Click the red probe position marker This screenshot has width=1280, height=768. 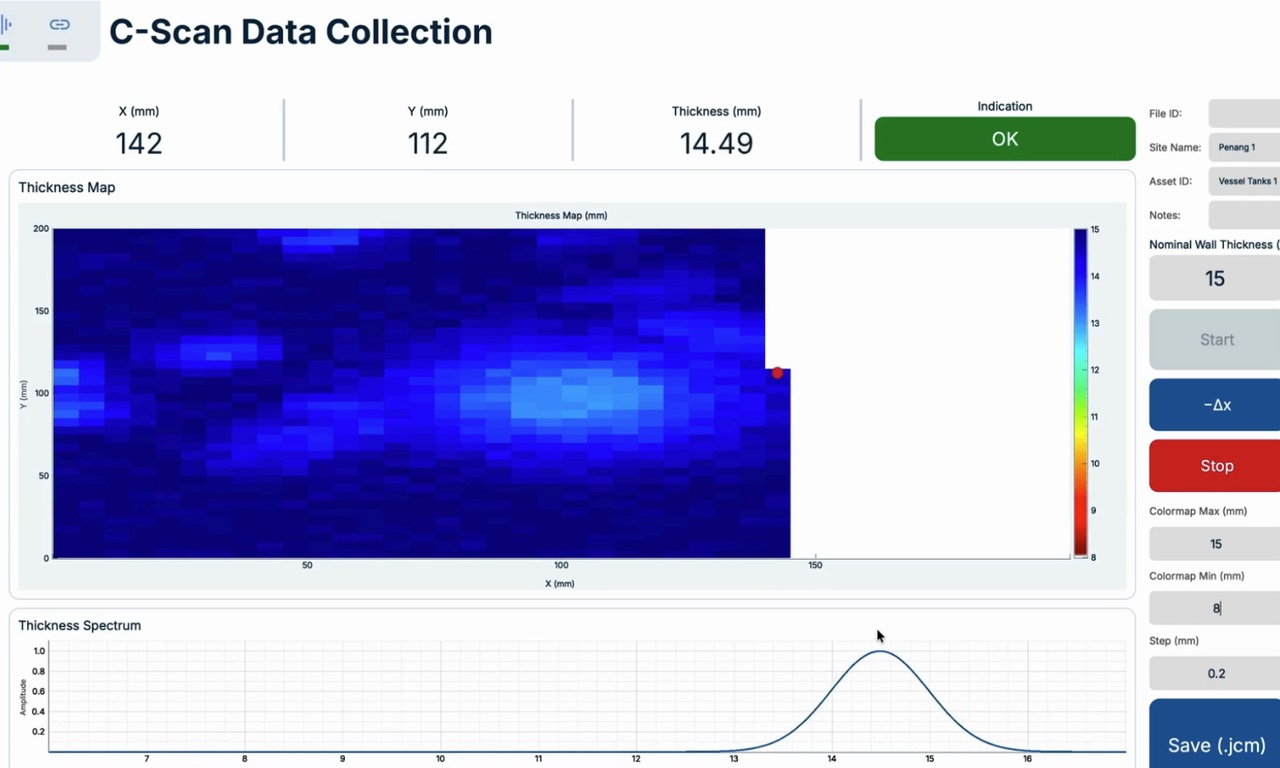[777, 373]
